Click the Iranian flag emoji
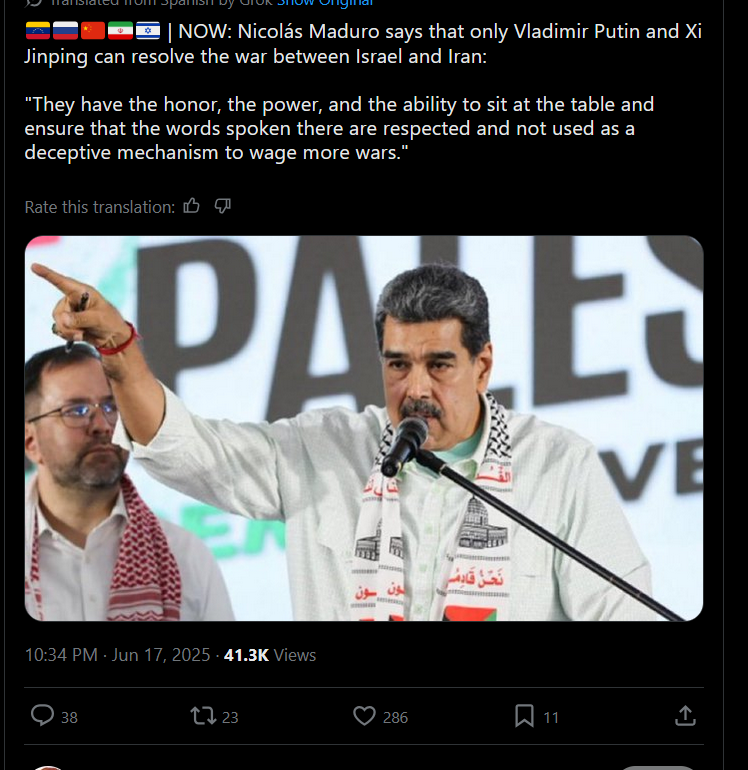This screenshot has height=770, width=748. 120,31
